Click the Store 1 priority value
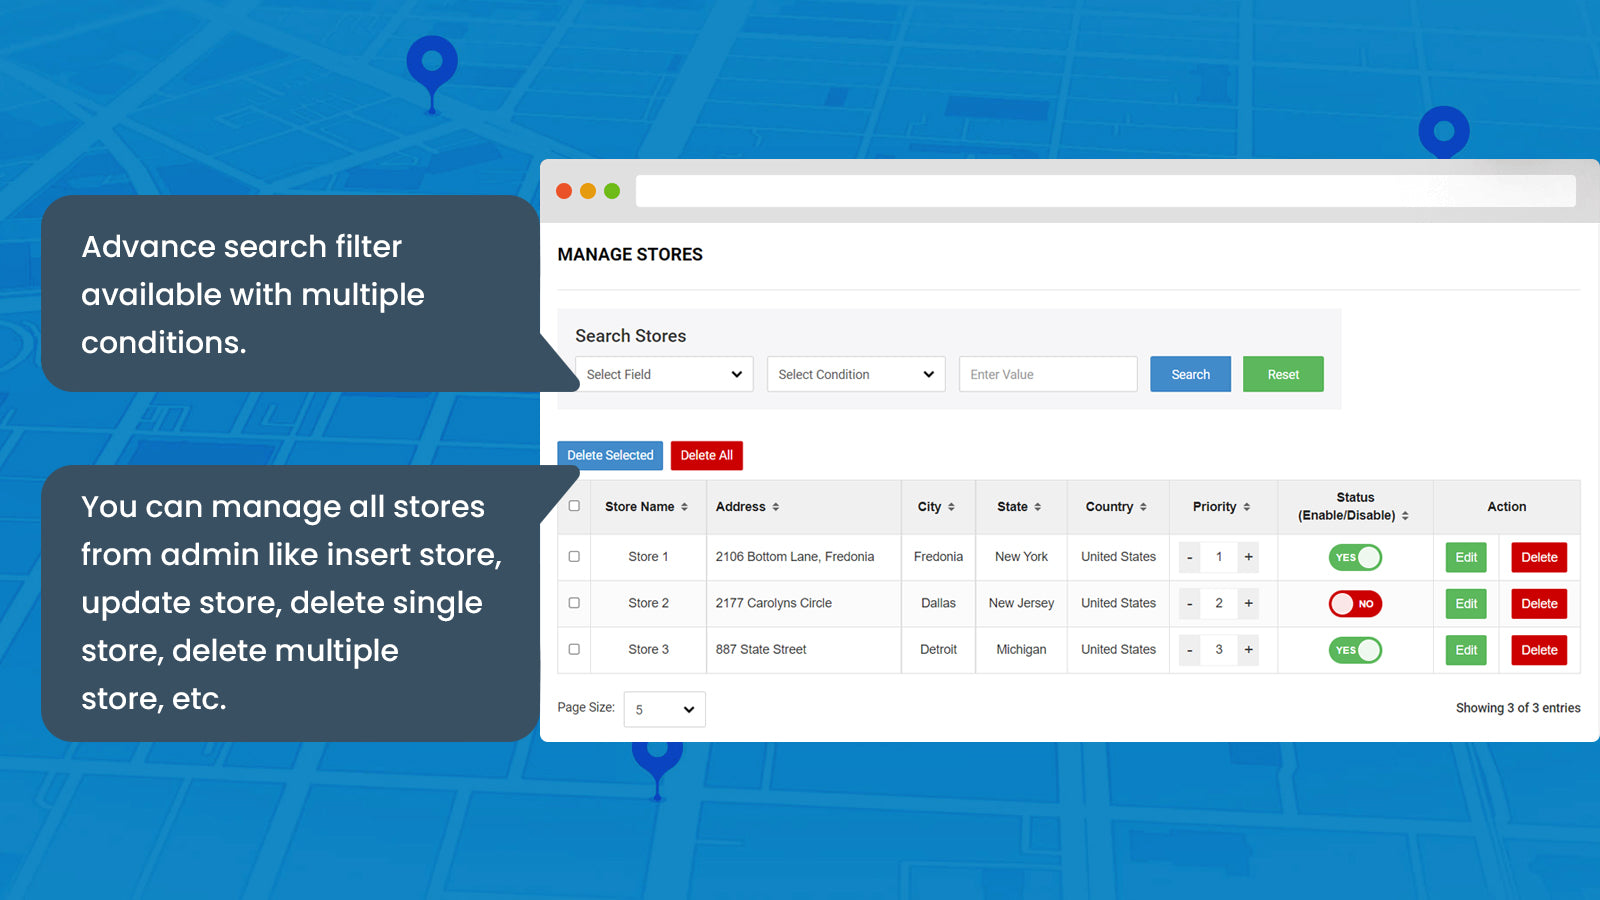This screenshot has height=900, width=1600. 1219,557
